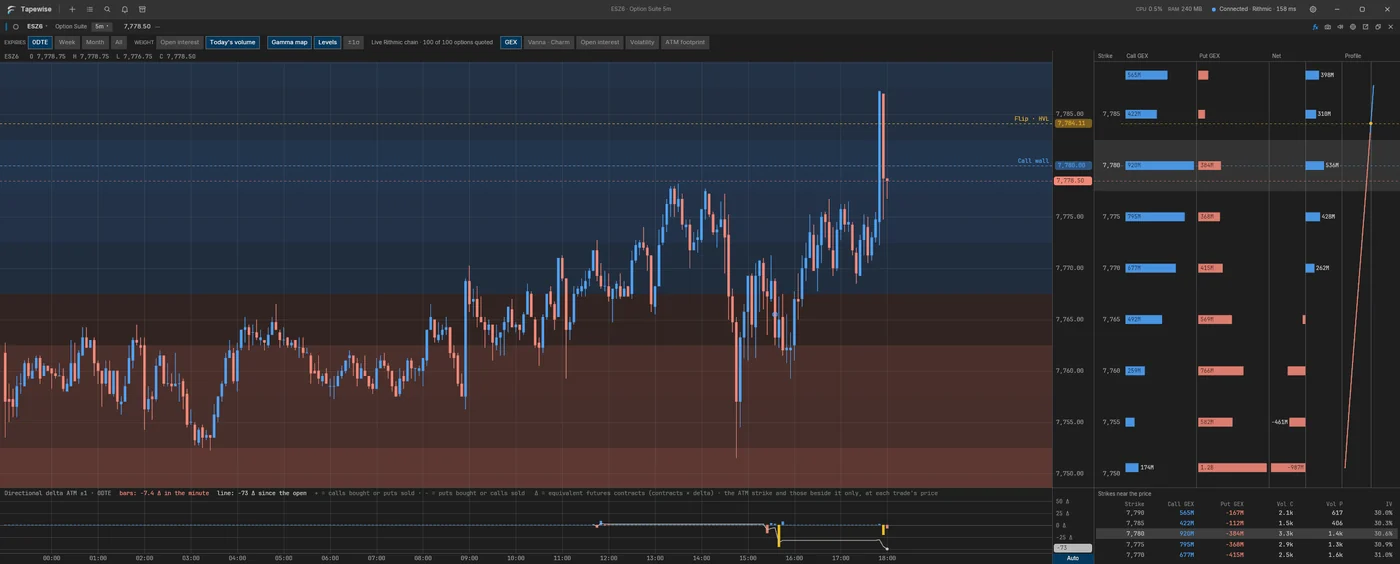This screenshot has height=564, width=1400.
Task: Click the -73 delta value box
Action: point(1073,548)
